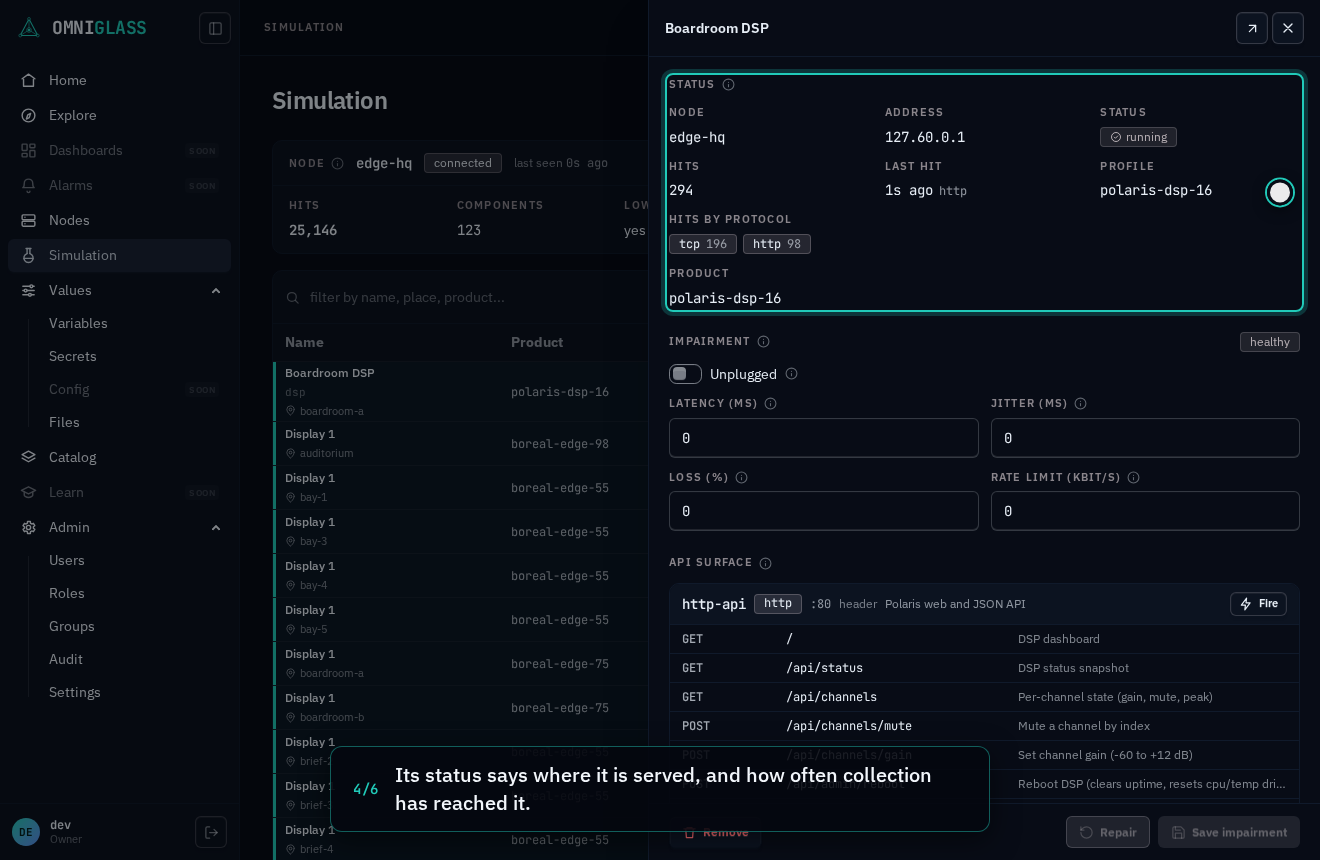Click the tcp 196 protocol badge
Viewport: 1320px width, 860px height.
pos(703,244)
